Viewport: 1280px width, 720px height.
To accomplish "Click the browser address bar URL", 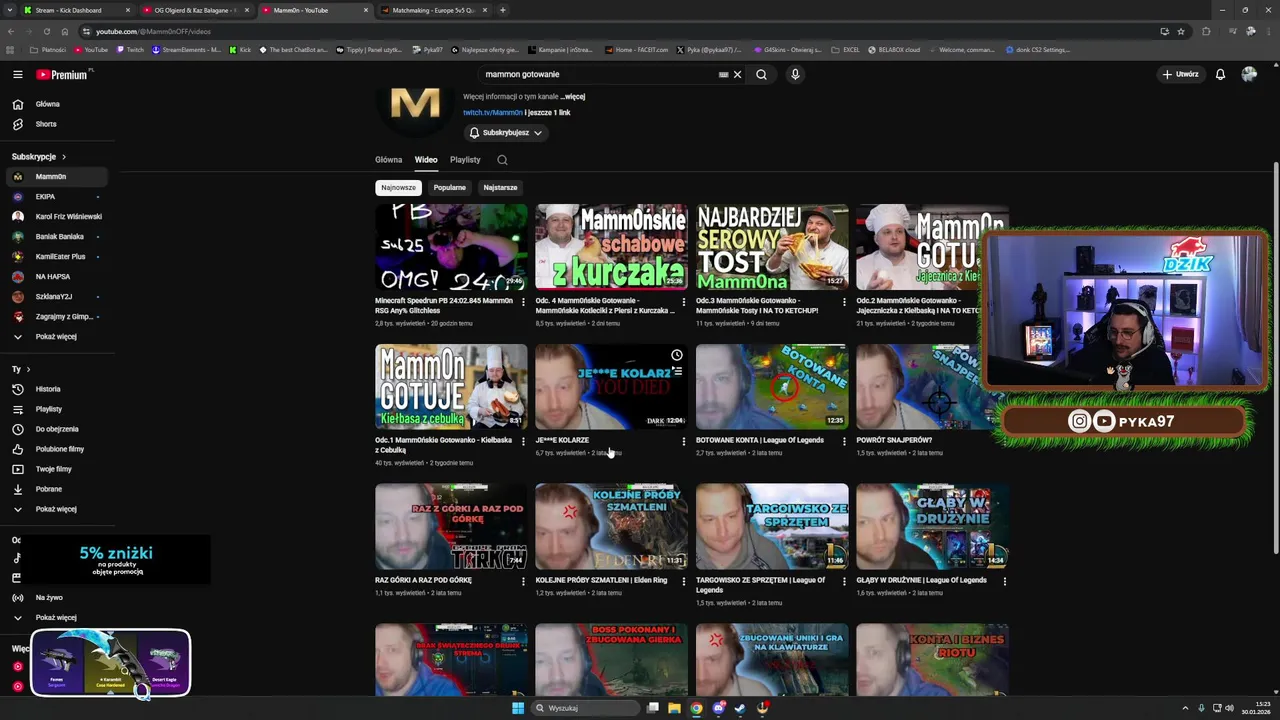I will pos(153,31).
